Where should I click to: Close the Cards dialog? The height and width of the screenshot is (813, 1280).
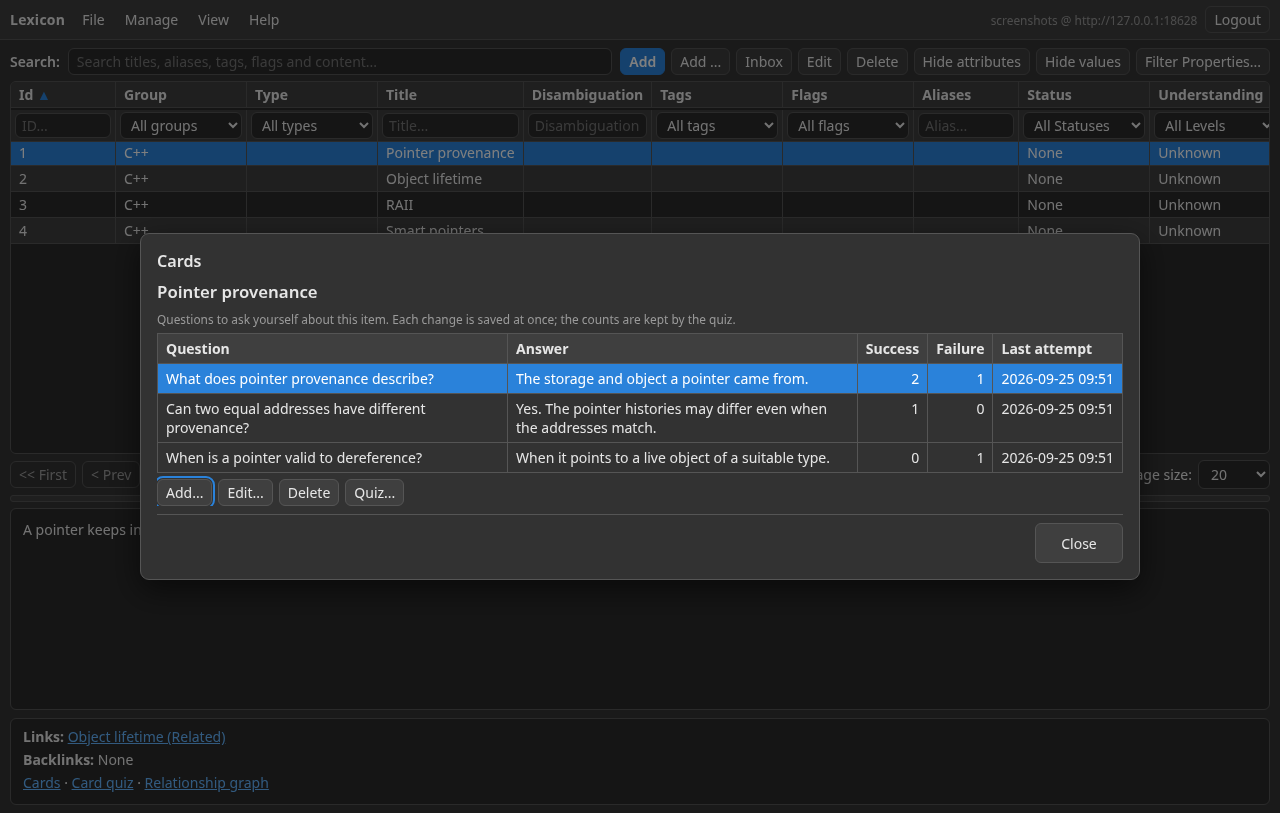point(1079,543)
